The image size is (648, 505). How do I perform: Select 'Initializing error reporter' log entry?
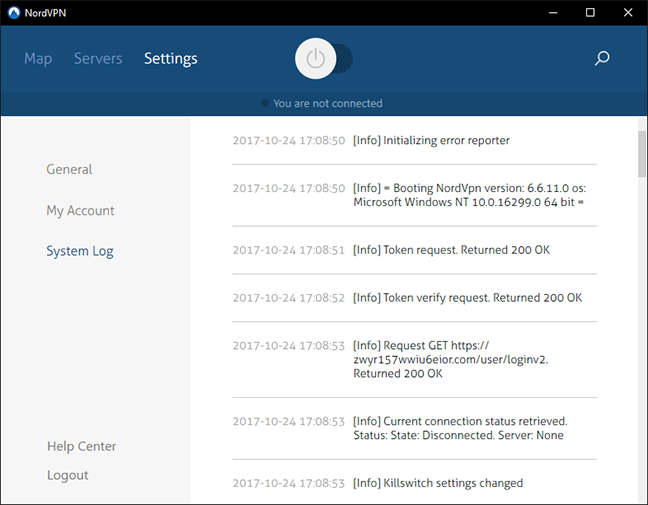point(415,141)
